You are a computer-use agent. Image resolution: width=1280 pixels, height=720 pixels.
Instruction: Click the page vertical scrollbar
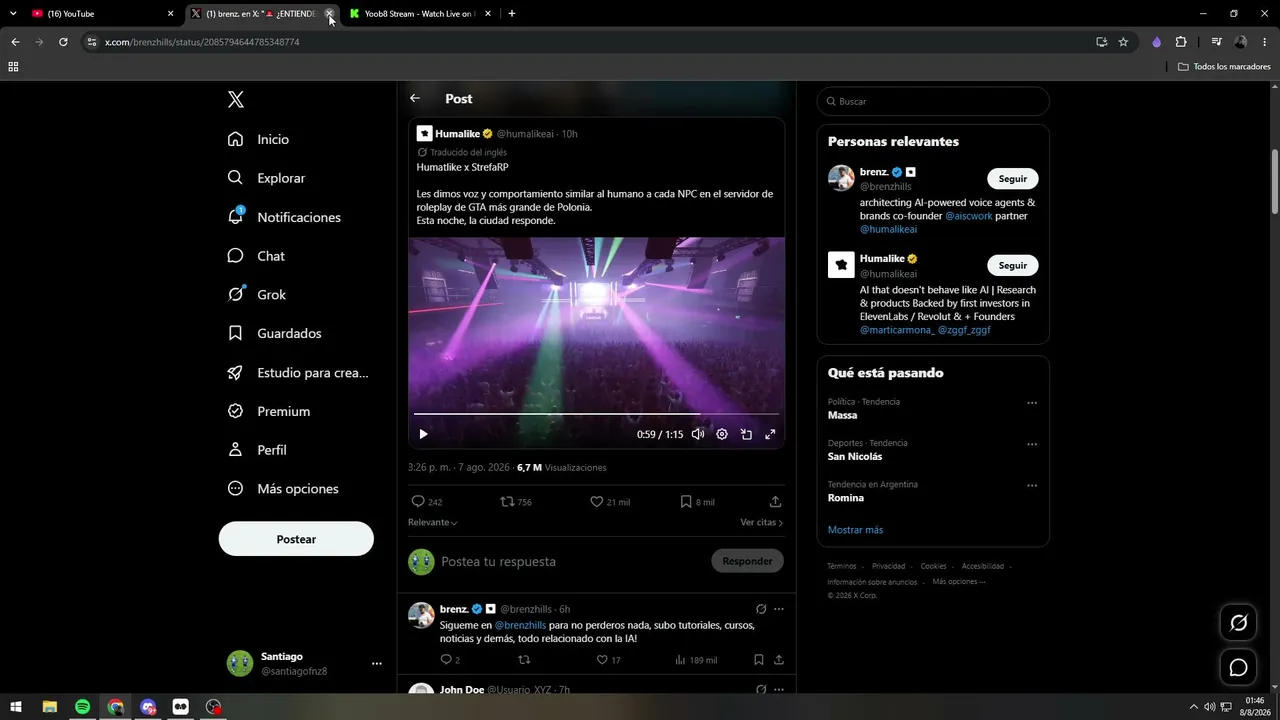pyautogui.click(x=1275, y=180)
